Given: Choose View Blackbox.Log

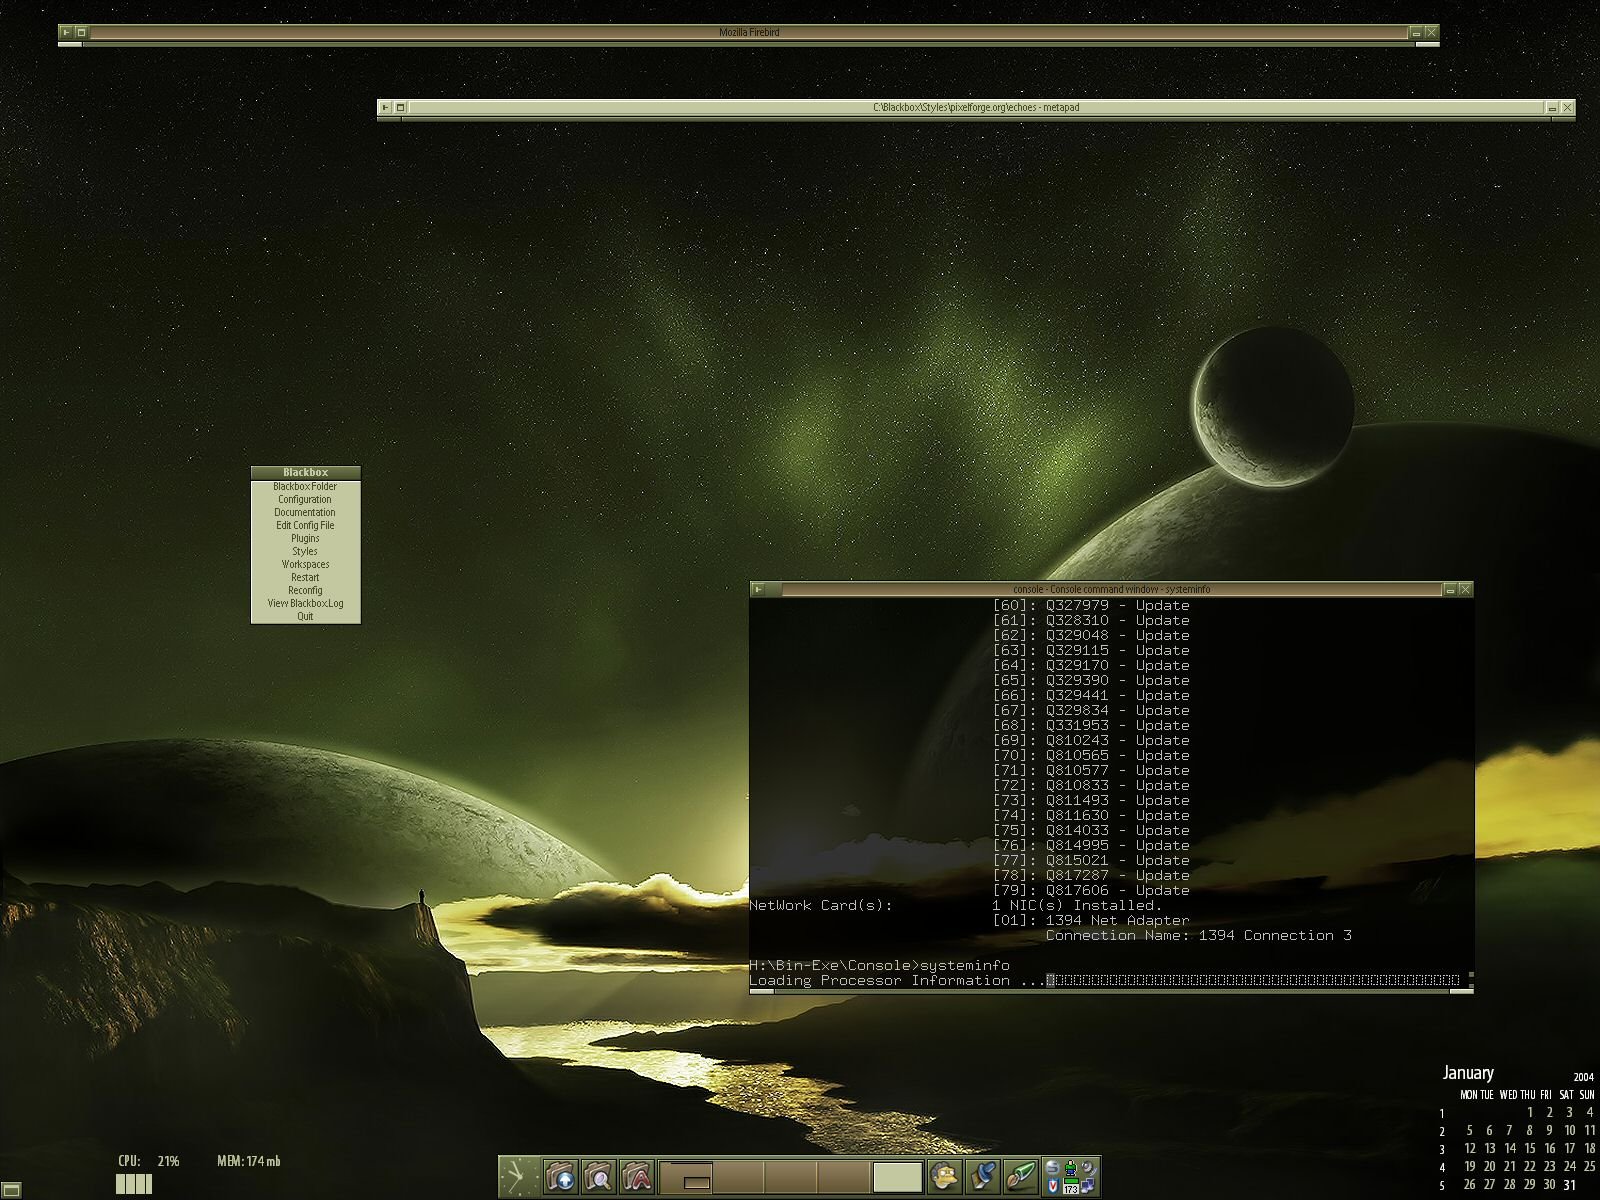Looking at the screenshot, I should [x=305, y=603].
